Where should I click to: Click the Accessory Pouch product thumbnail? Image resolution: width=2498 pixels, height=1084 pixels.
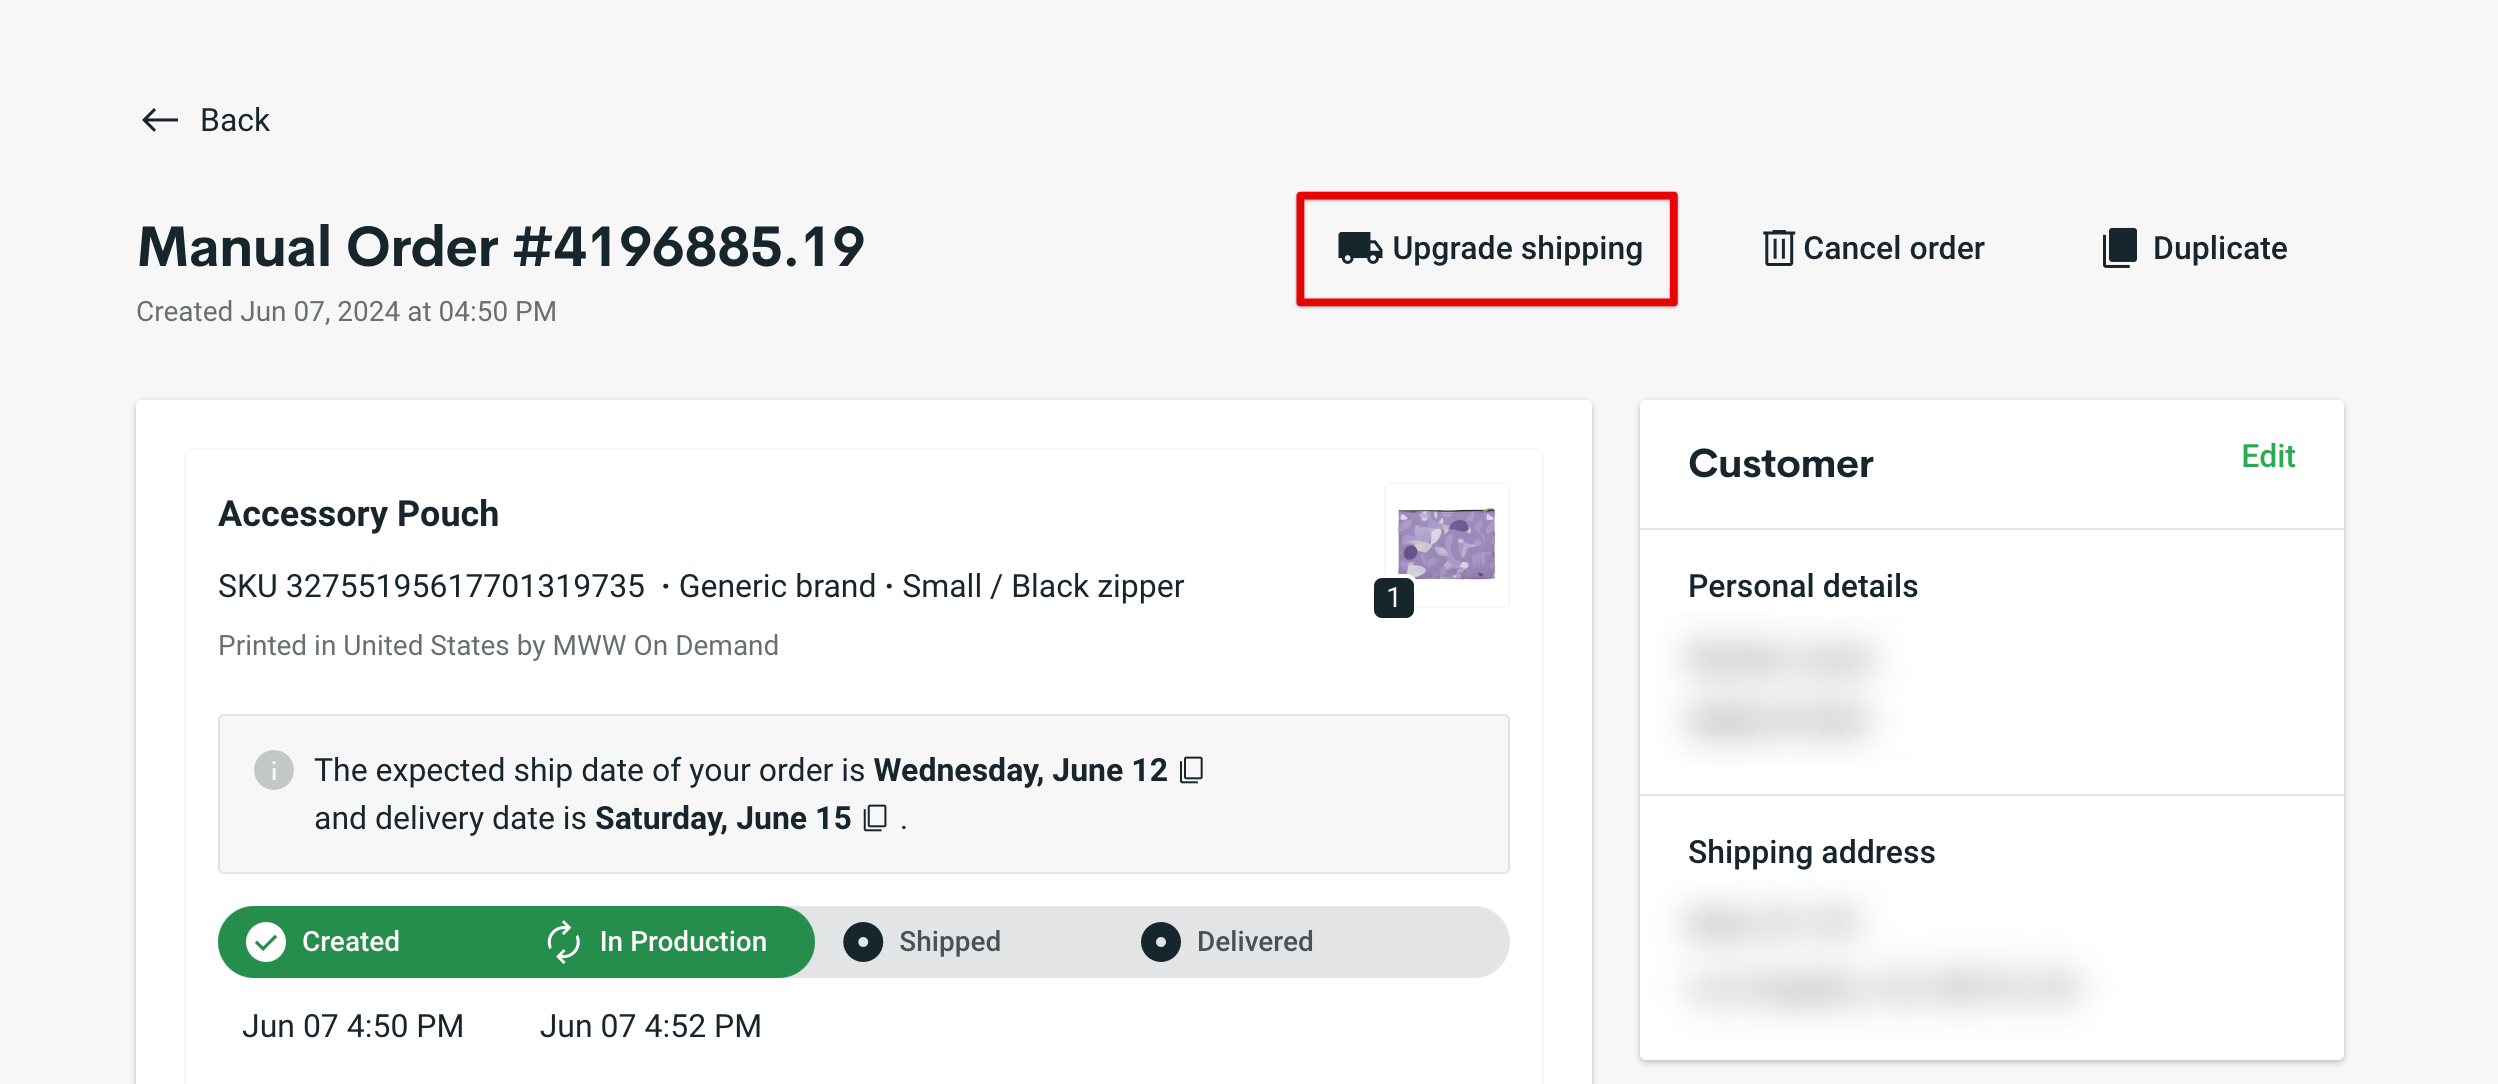point(1446,544)
